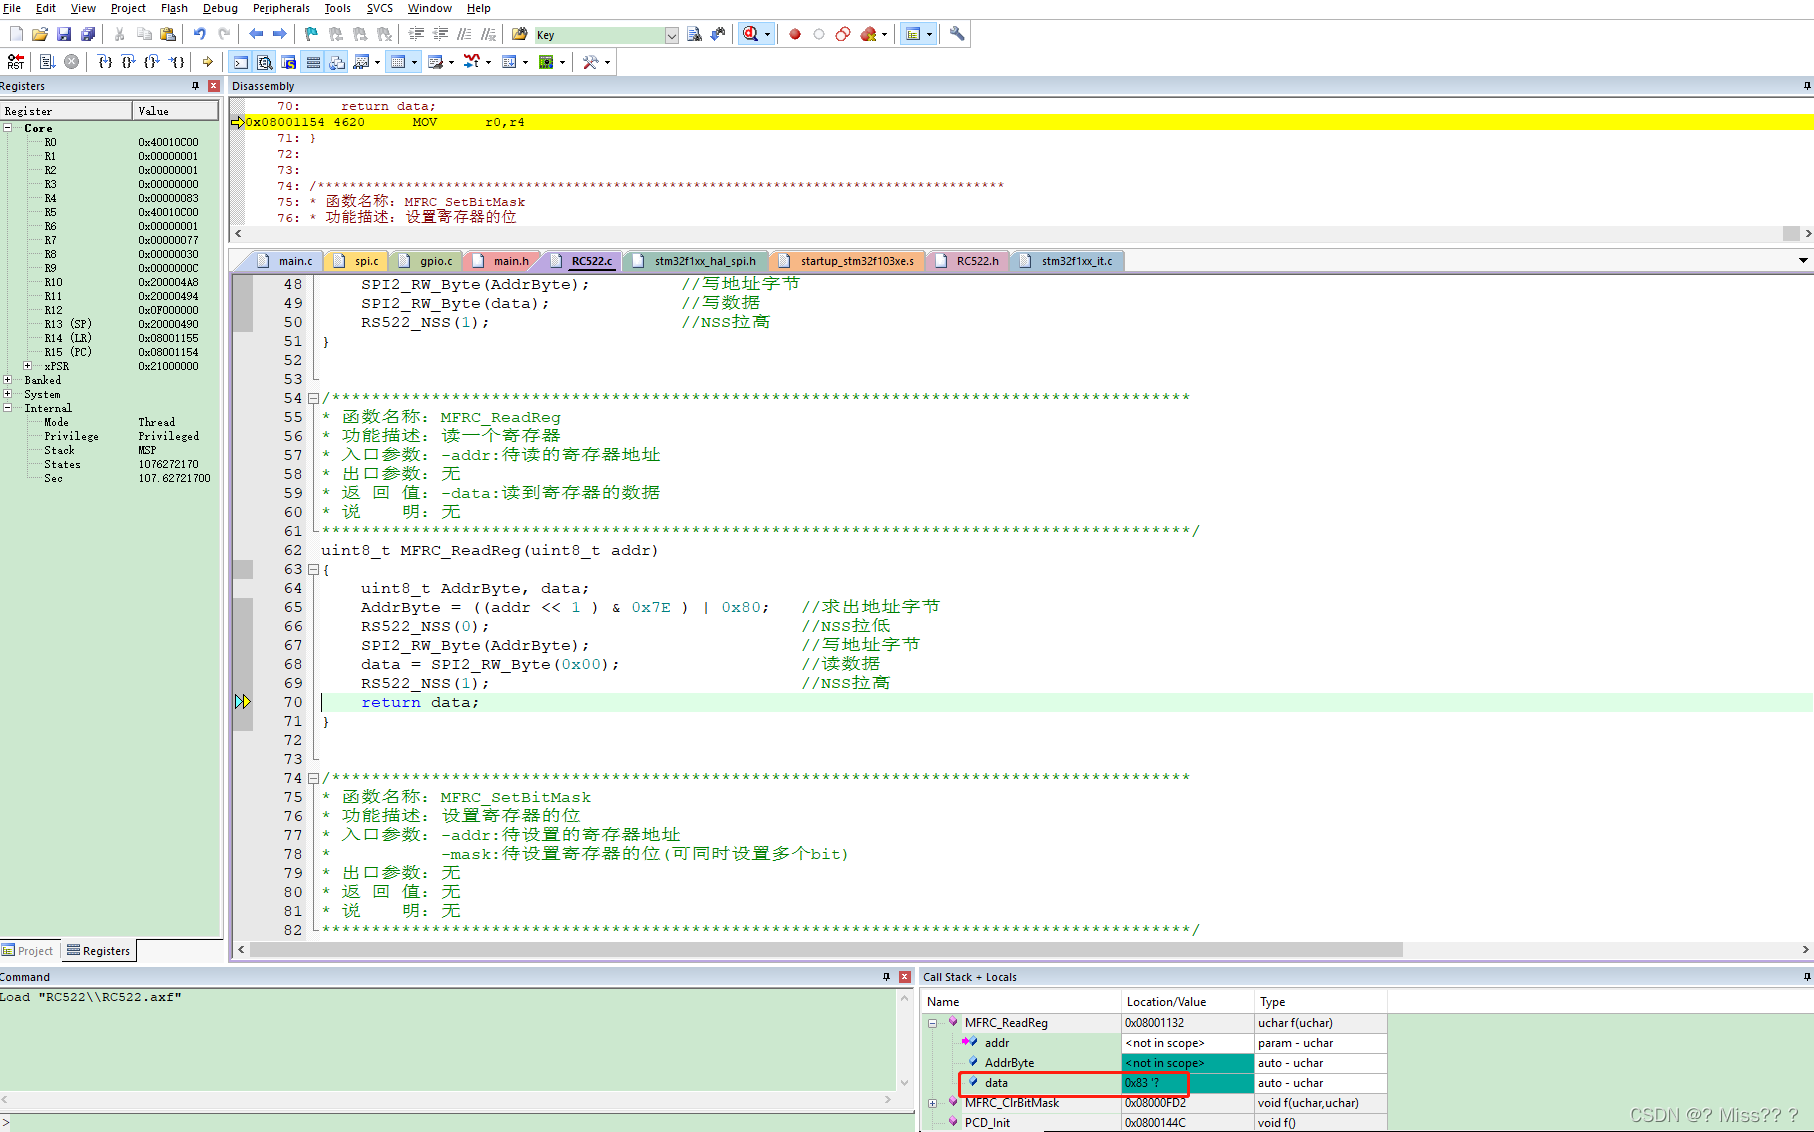Viewport: 1814px width, 1132px height.
Task: Step over the current line
Action: point(128,62)
